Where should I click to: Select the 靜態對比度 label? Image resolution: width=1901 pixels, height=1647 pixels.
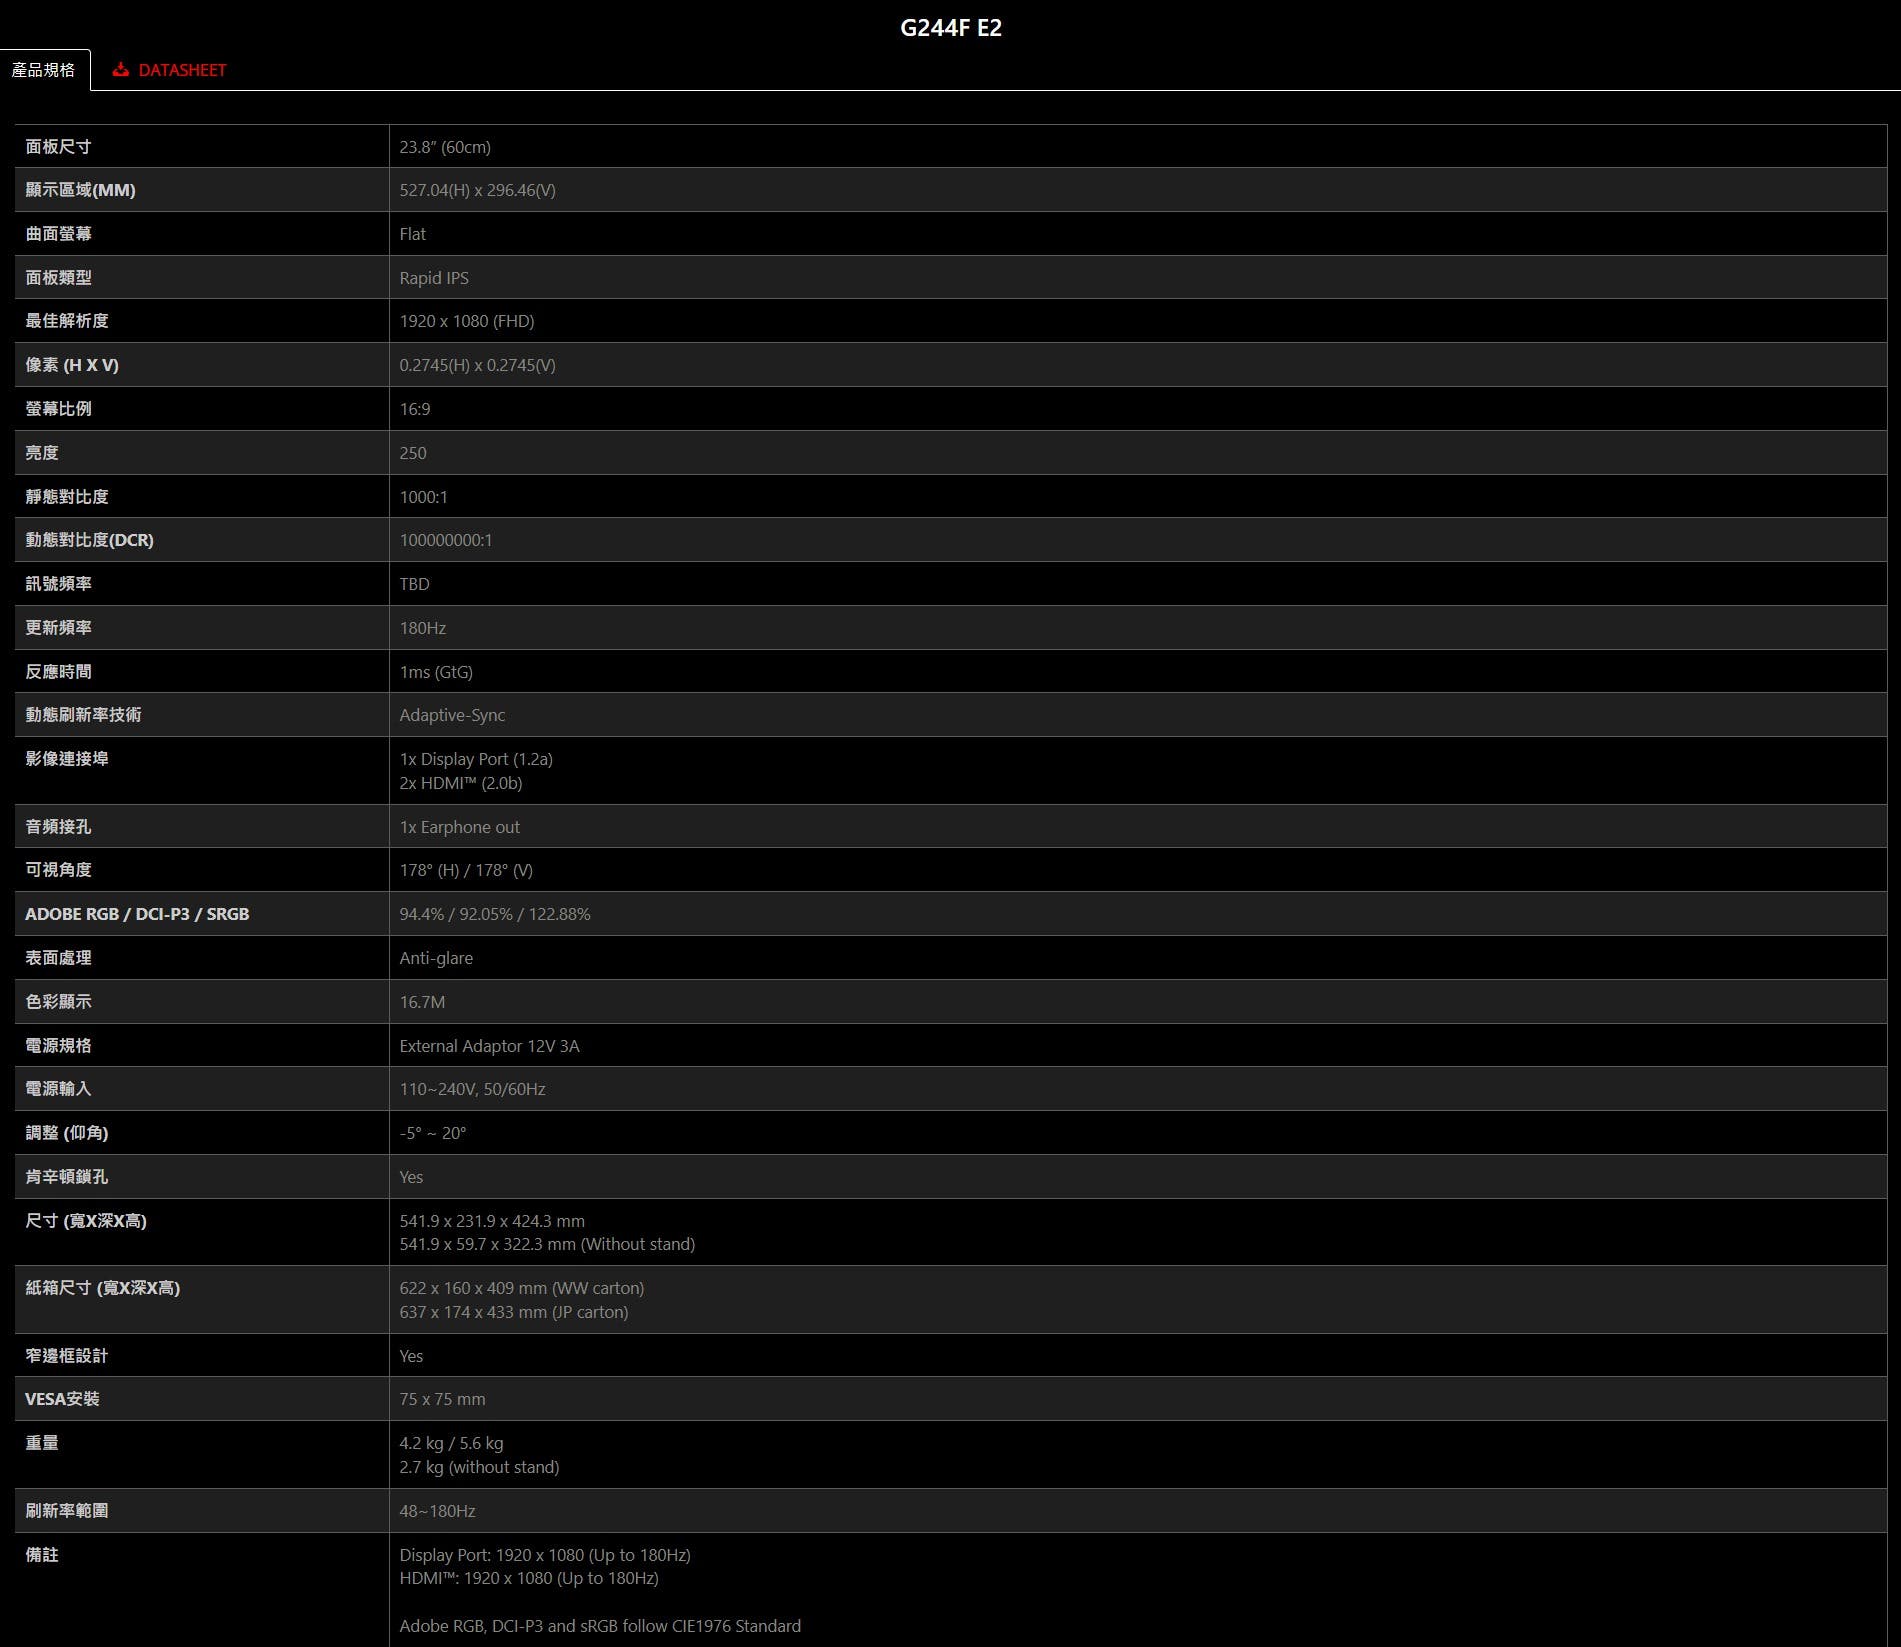67,497
